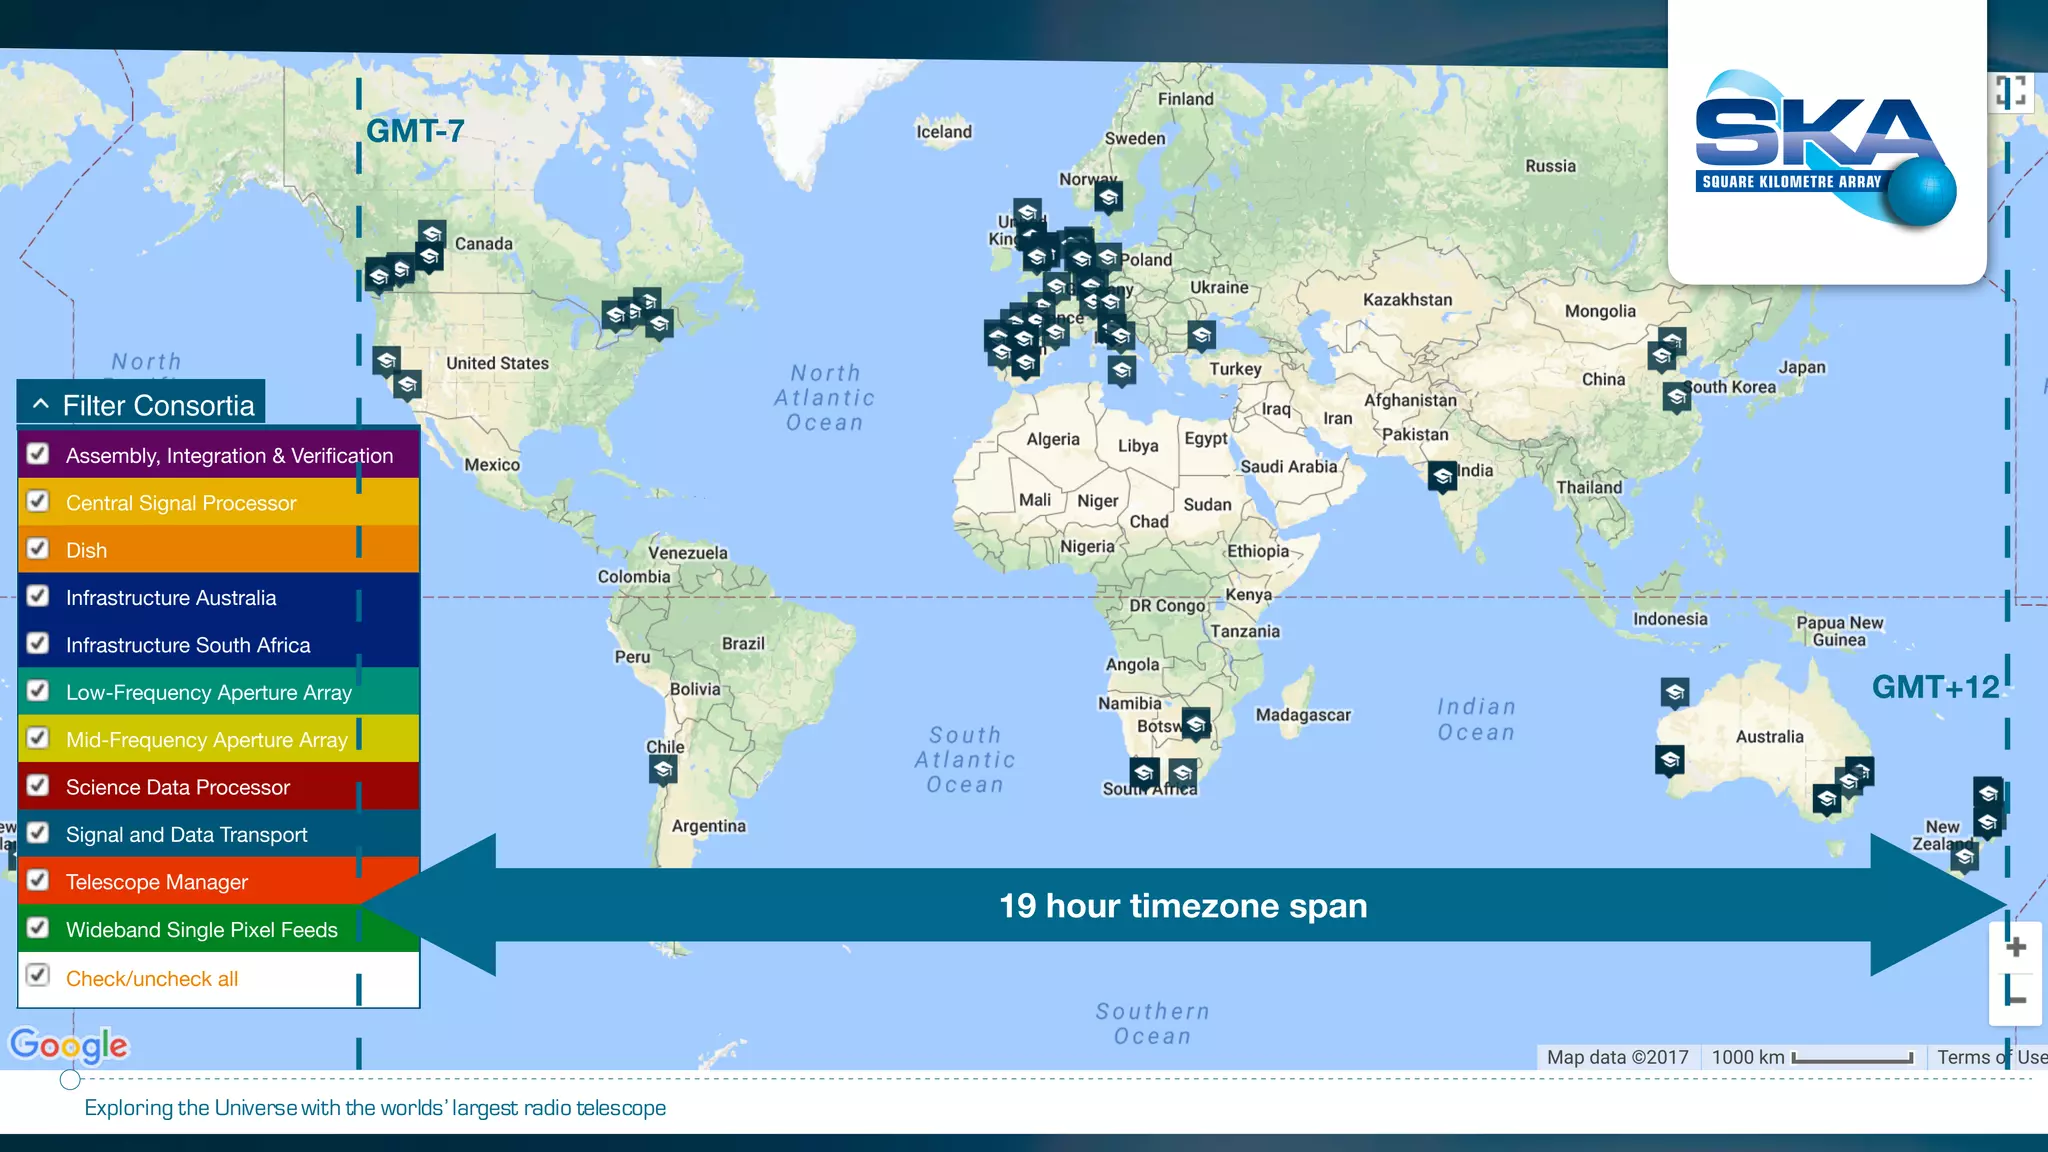Click the marker over Botswana
The width and height of the screenshot is (2048, 1152).
[1196, 723]
